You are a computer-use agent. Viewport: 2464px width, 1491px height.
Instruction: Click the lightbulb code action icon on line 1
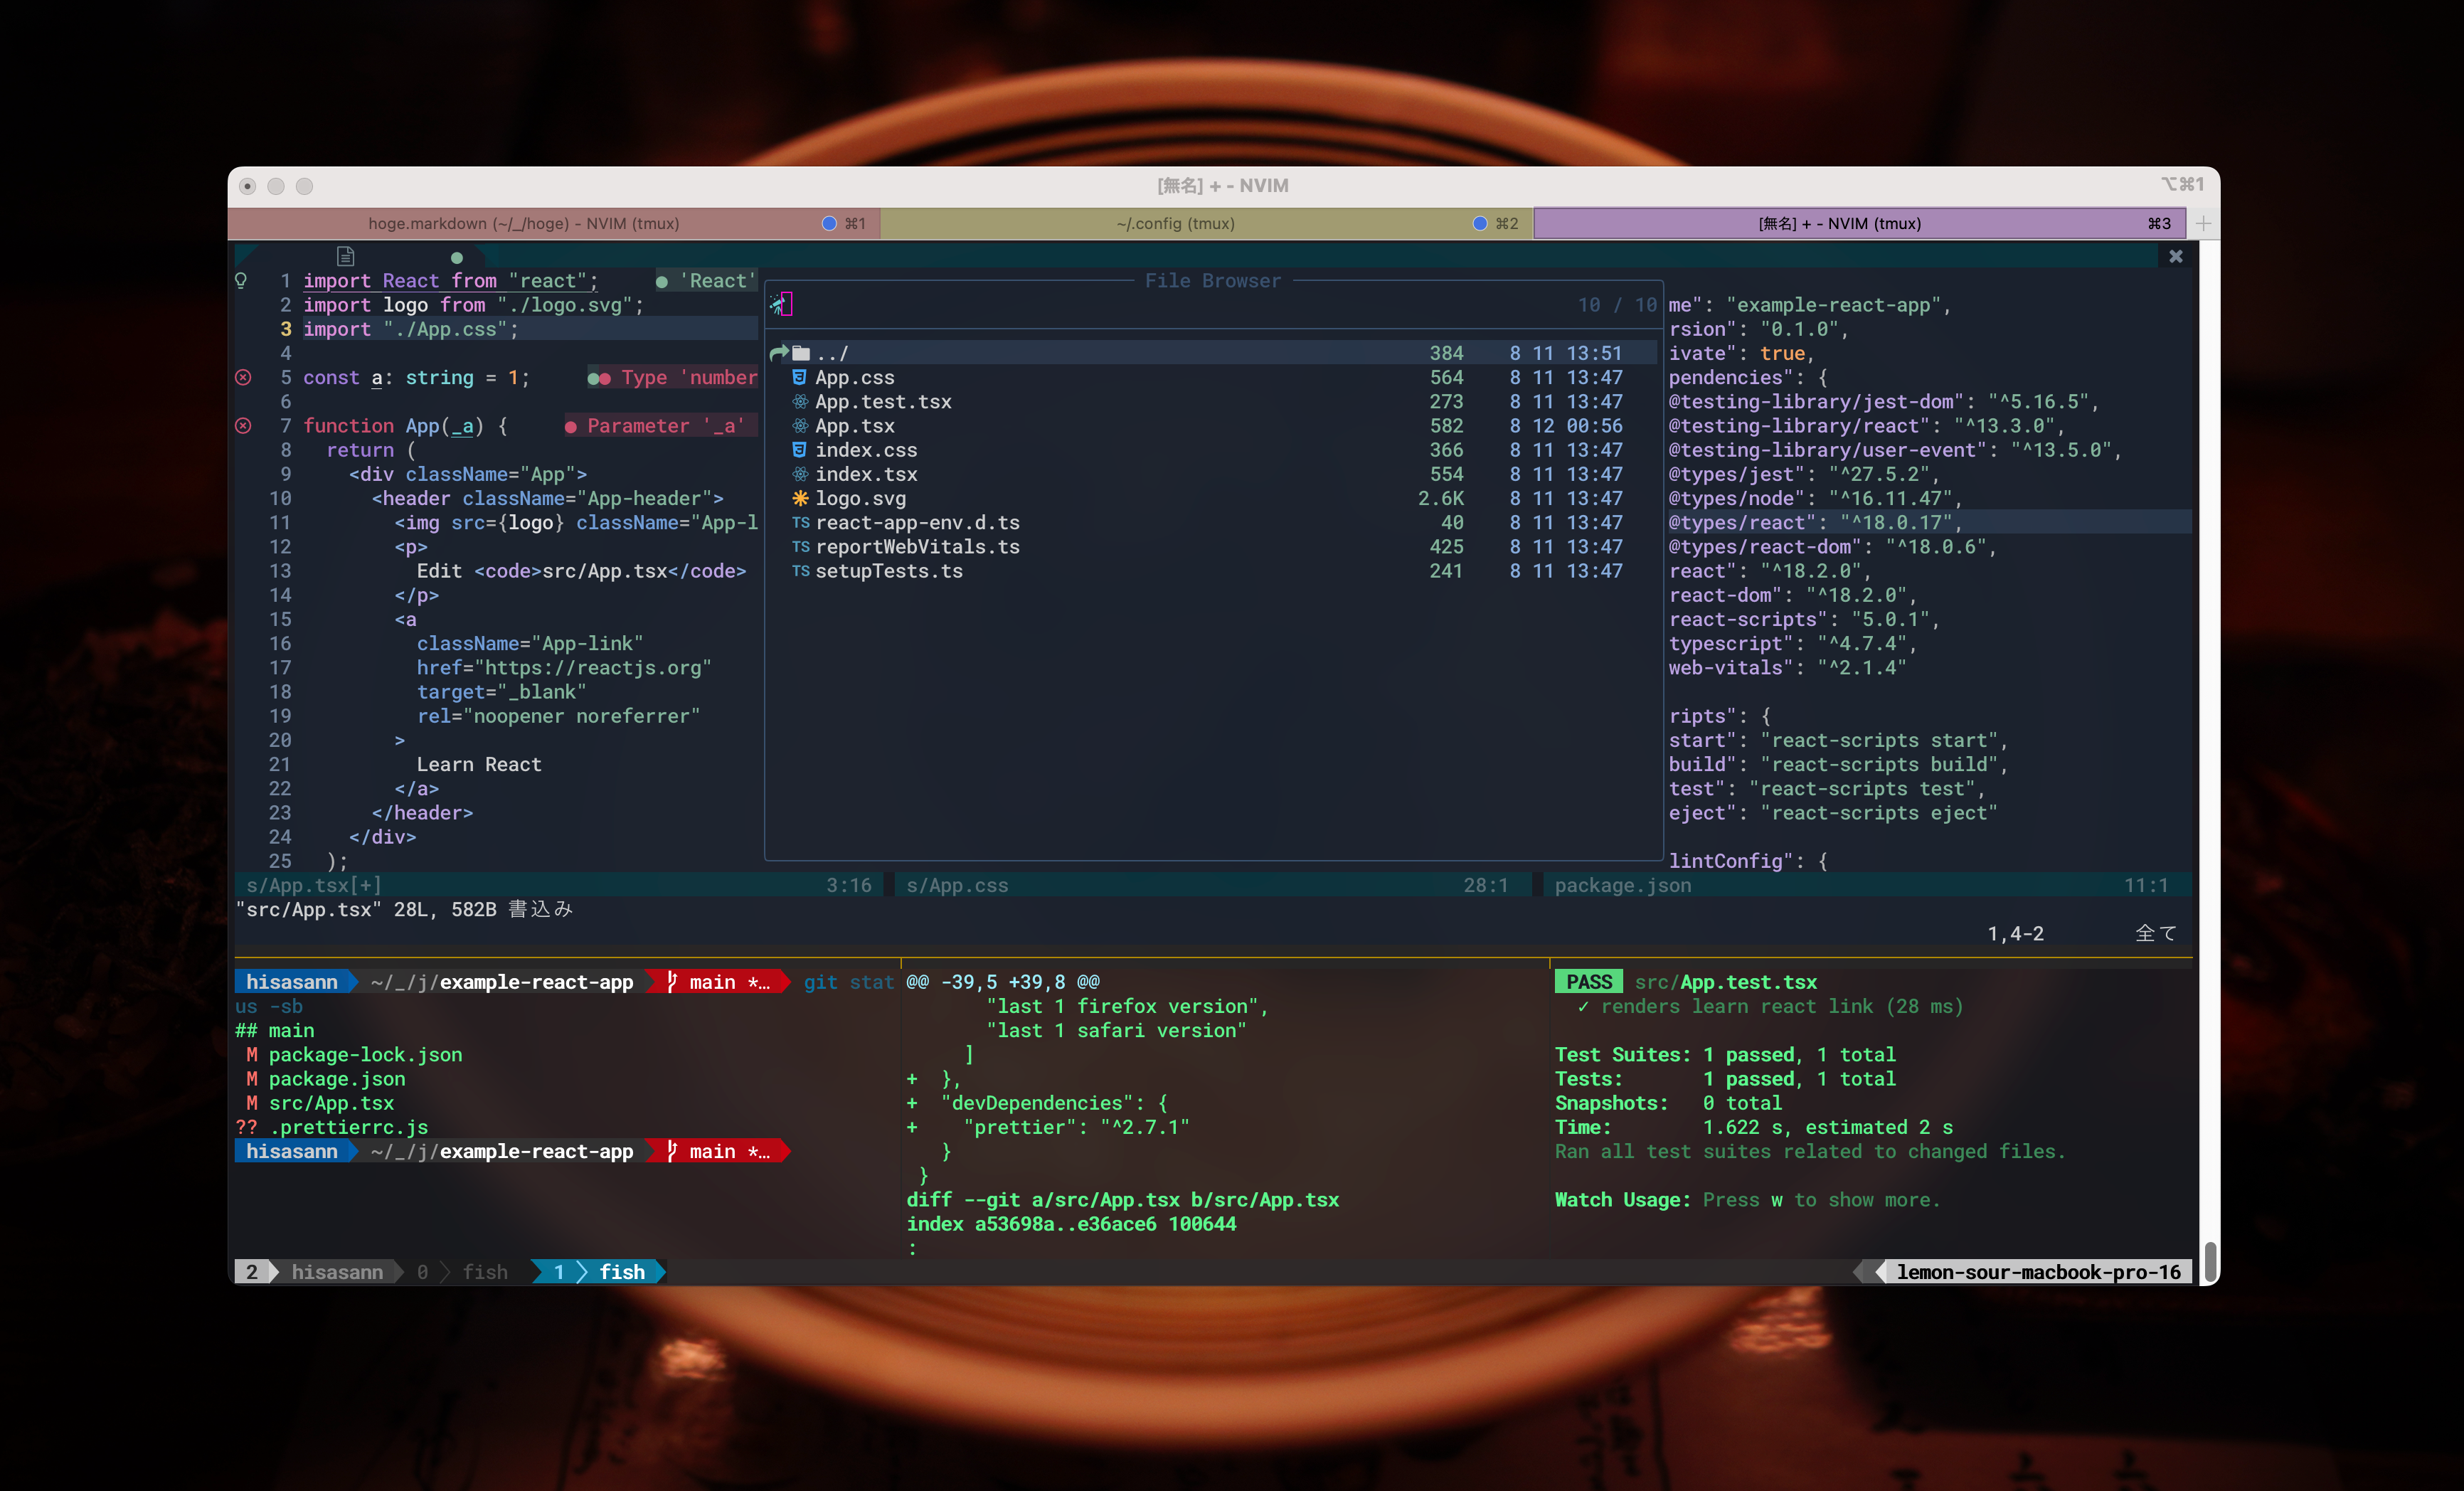pyautogui.click(x=241, y=280)
